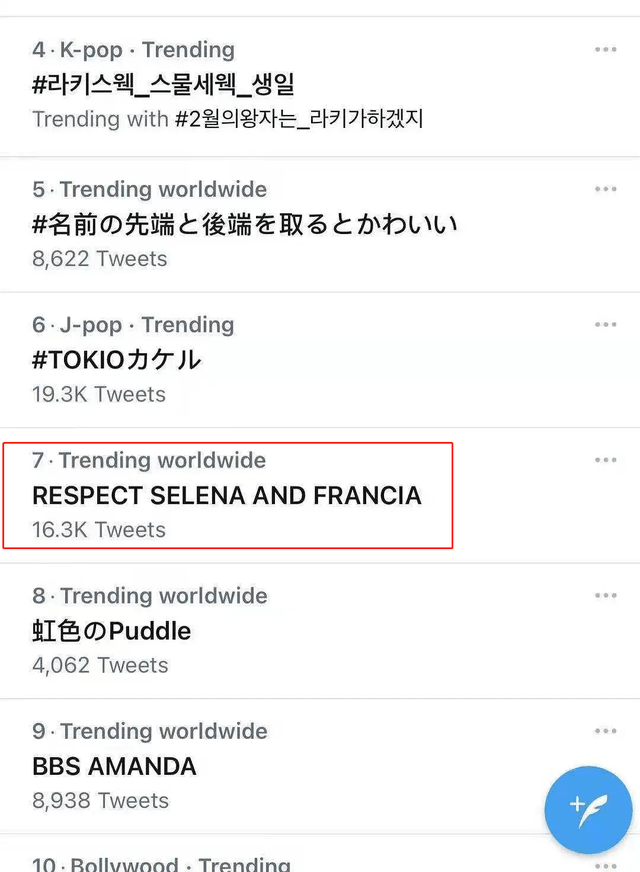The height and width of the screenshot is (872, 640).
Task: Open the BBS AMANDA trending topic
Action: pyautogui.click(x=114, y=767)
